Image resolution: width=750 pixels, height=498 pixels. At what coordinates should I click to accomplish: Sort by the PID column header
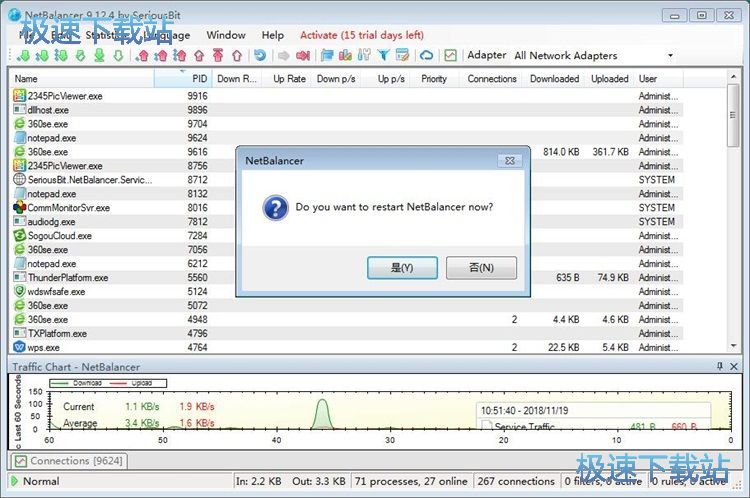(182, 79)
